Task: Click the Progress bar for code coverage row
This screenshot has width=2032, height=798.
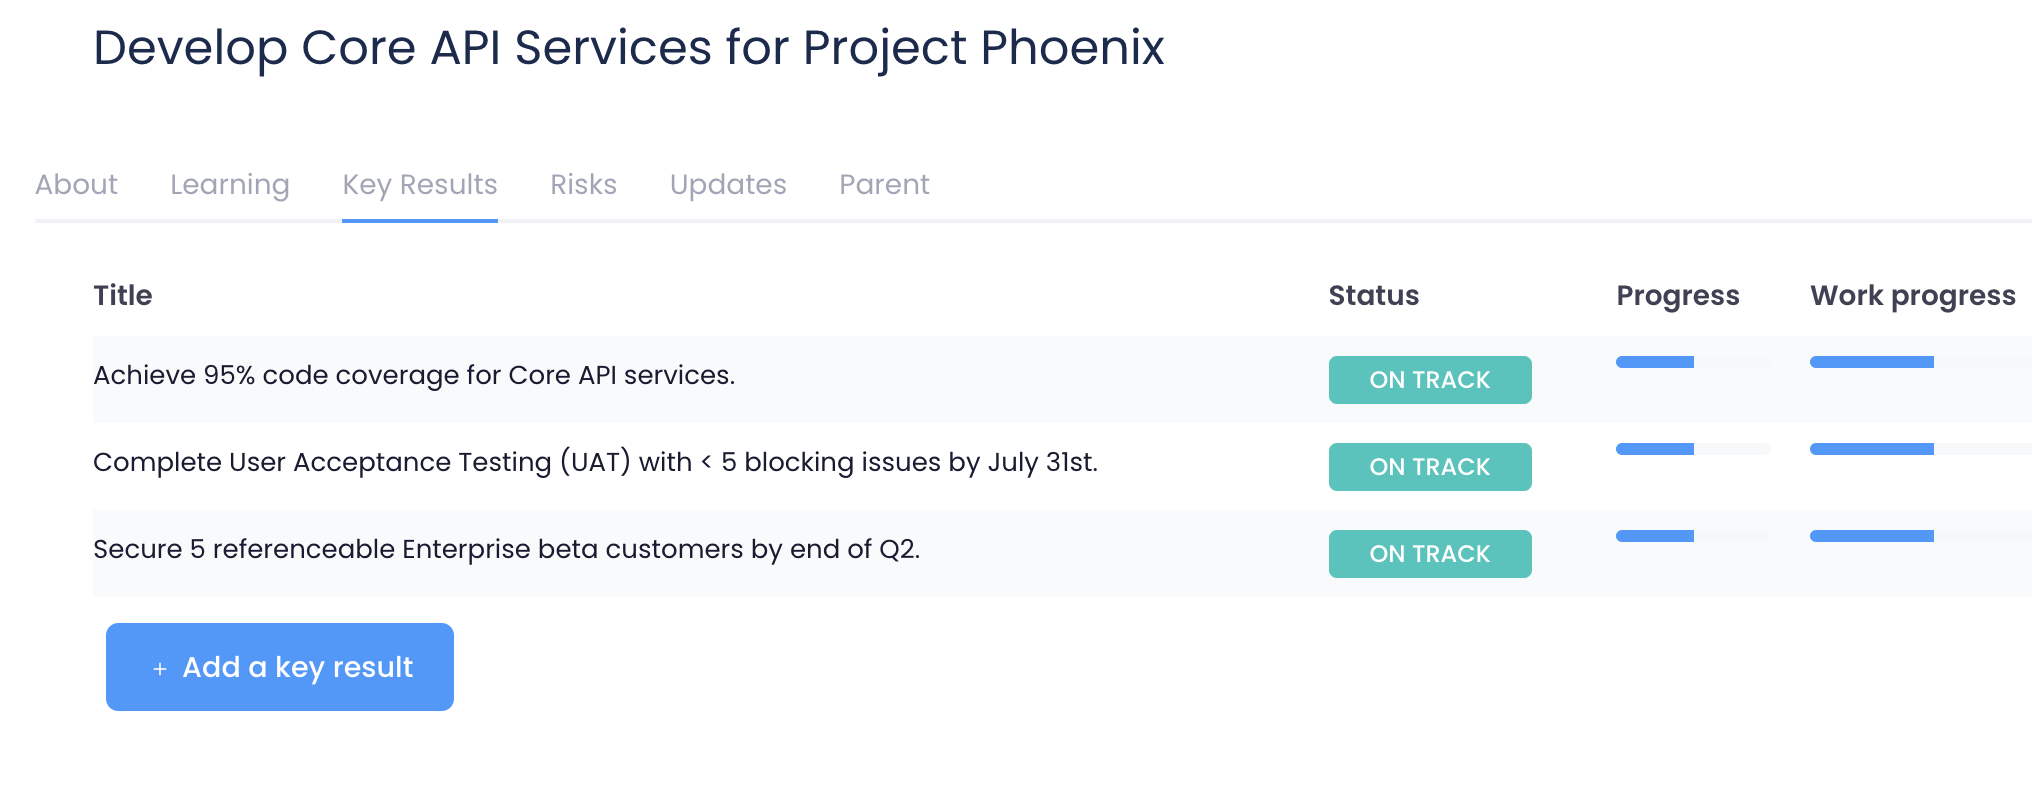Action: [x=1692, y=362]
